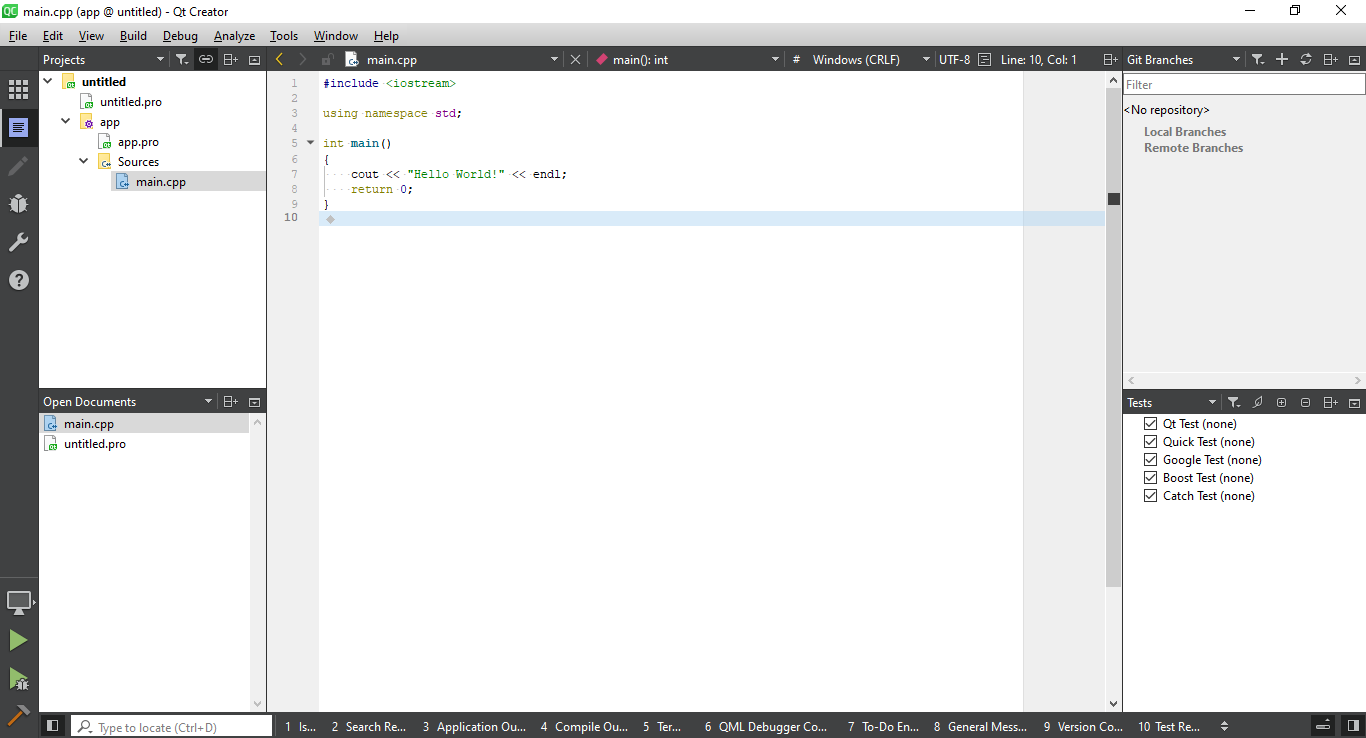Open file encoding UTF-8 selector
The height and width of the screenshot is (738, 1366).
[x=954, y=60]
